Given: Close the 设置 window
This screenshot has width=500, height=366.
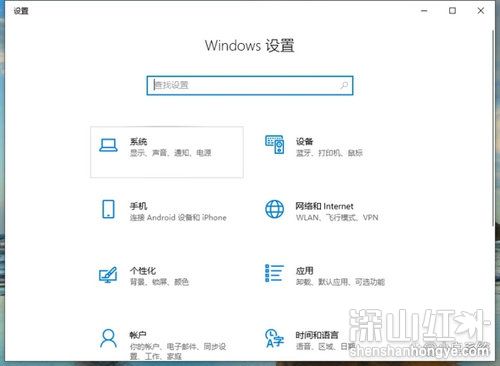Looking at the screenshot, I should pyautogui.click(x=481, y=11).
